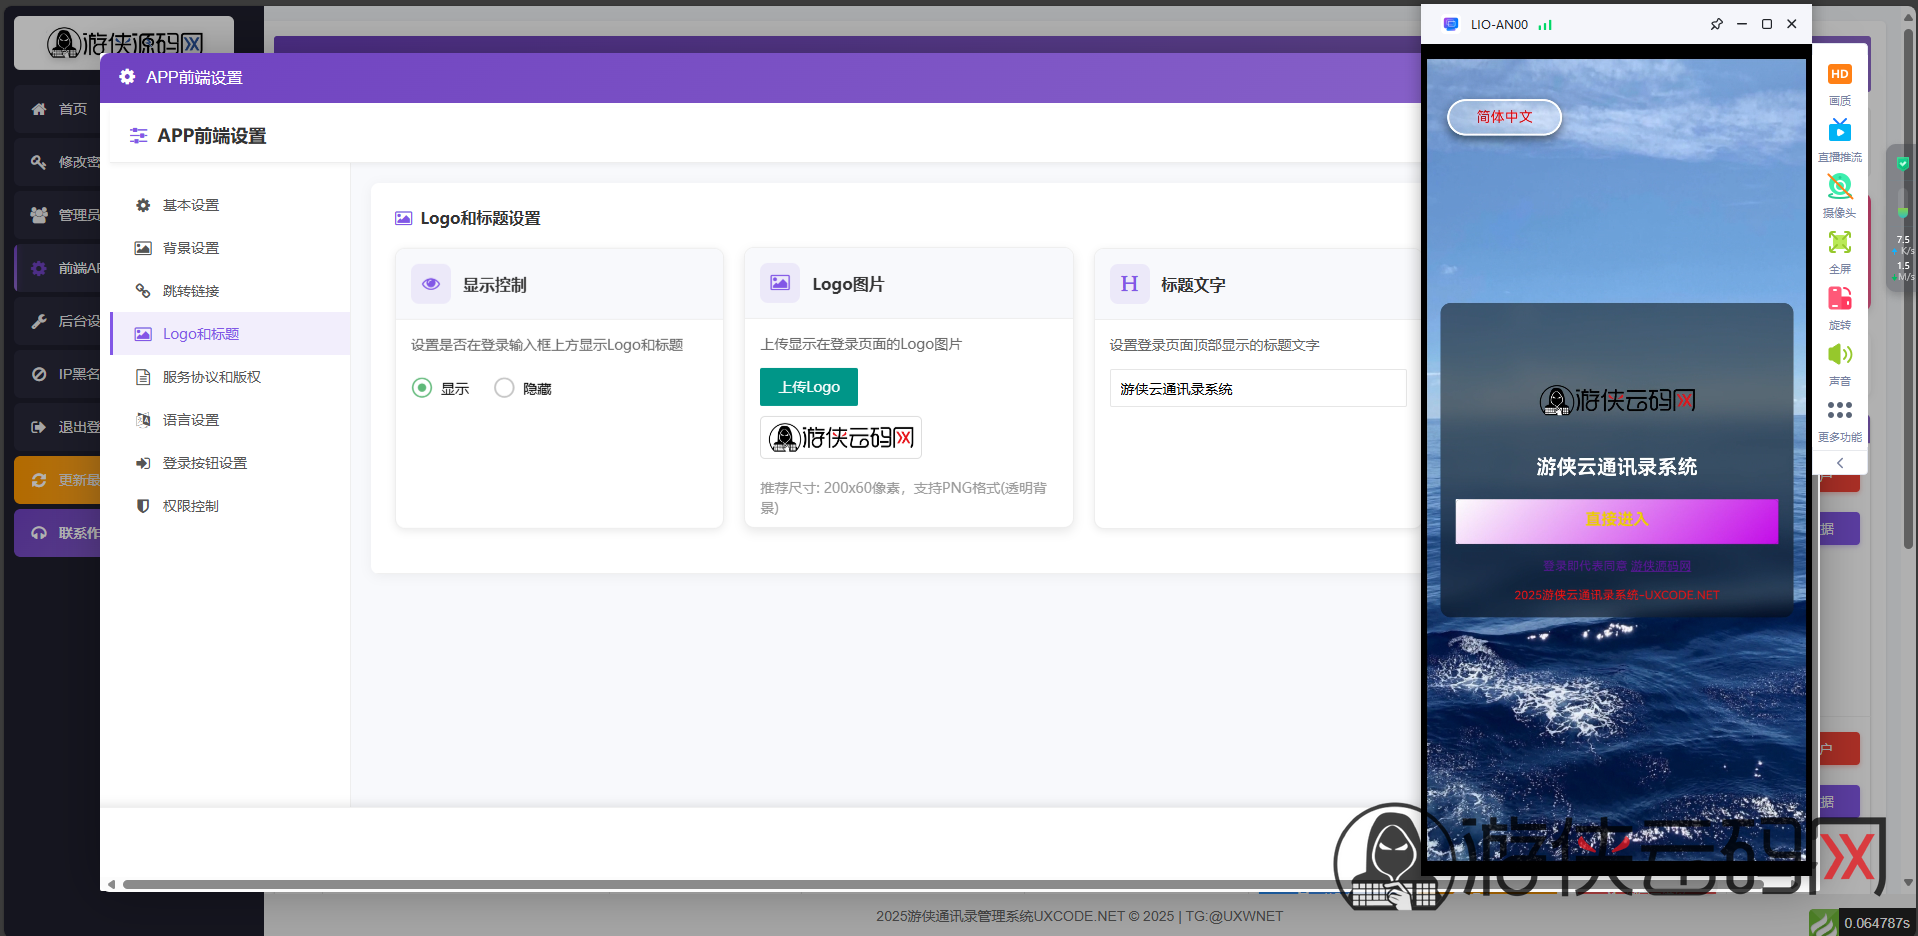Click the signal strength icon beside LIO-AN00

[1545, 25]
